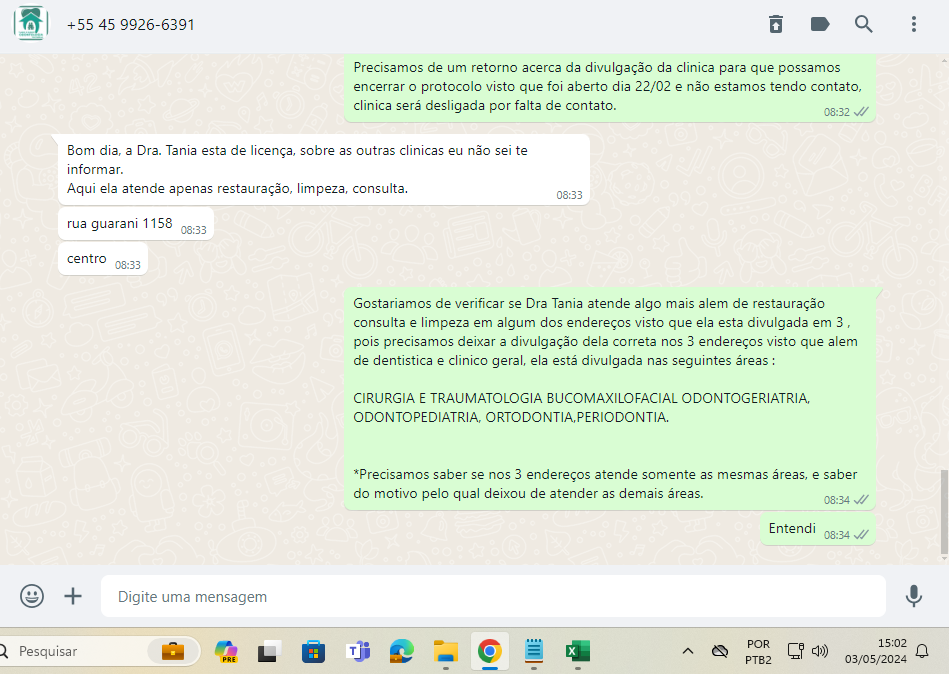Expand the hidden system tray icons chevron

point(688,651)
